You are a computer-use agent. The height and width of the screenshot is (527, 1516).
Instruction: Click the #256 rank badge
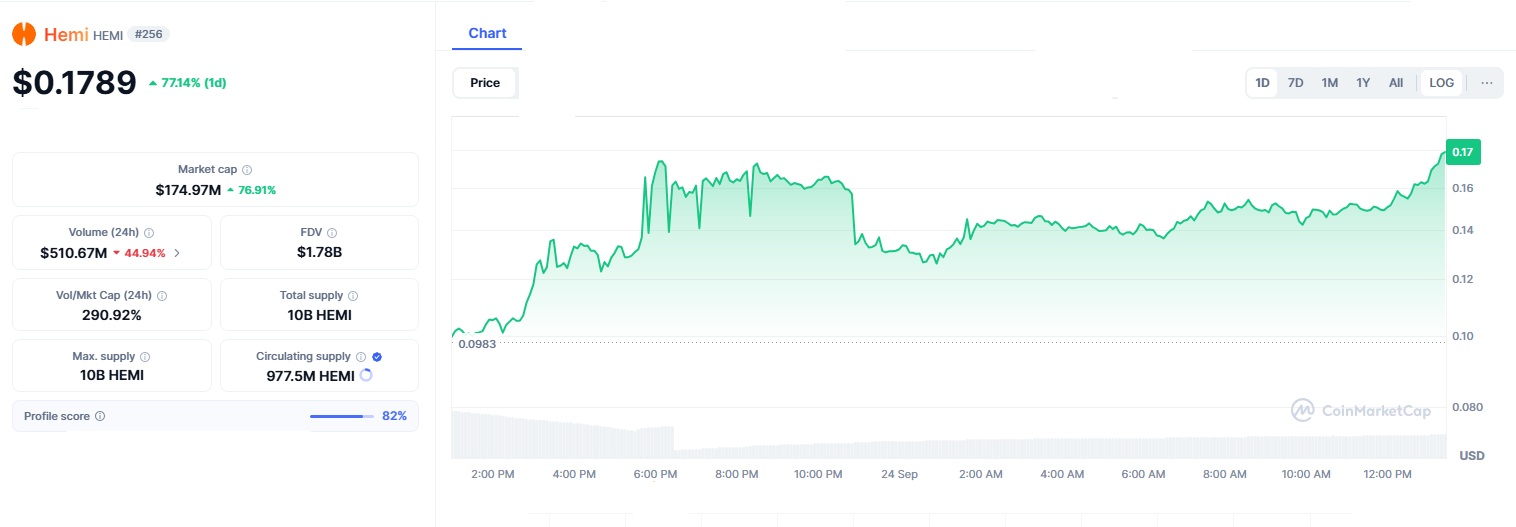click(x=149, y=34)
